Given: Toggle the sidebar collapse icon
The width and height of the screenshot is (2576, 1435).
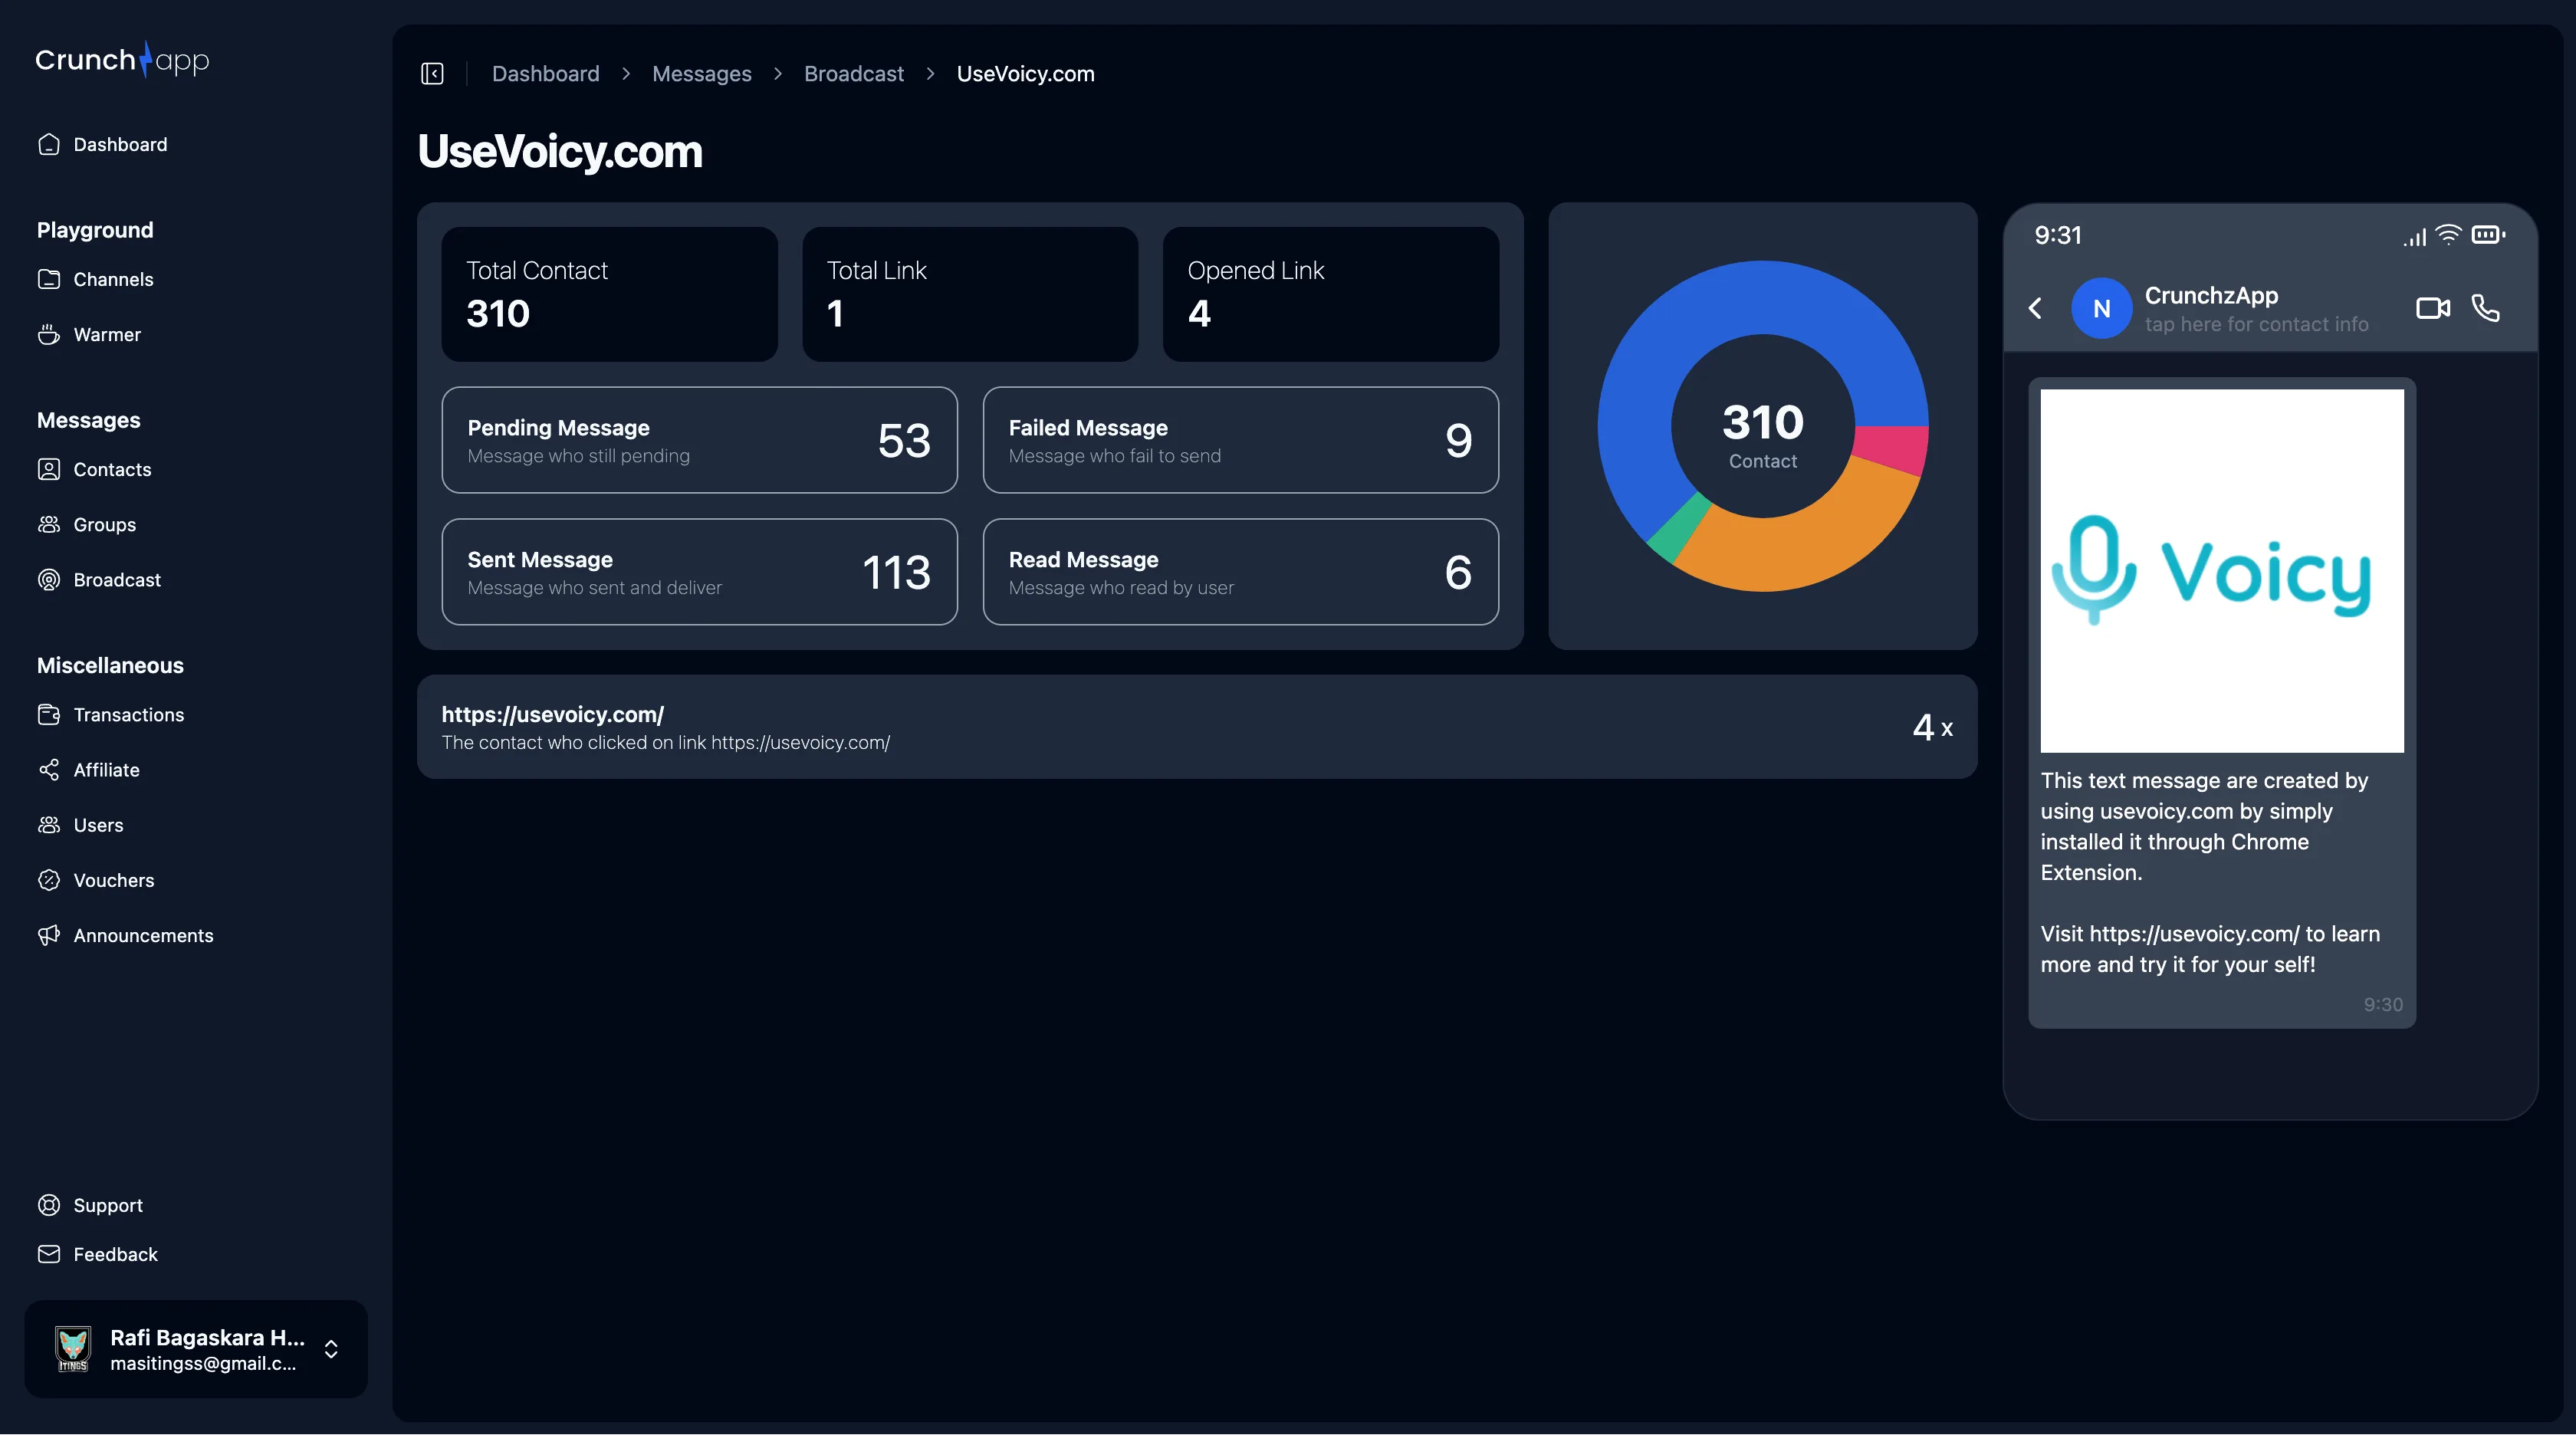Looking at the screenshot, I should point(432,74).
